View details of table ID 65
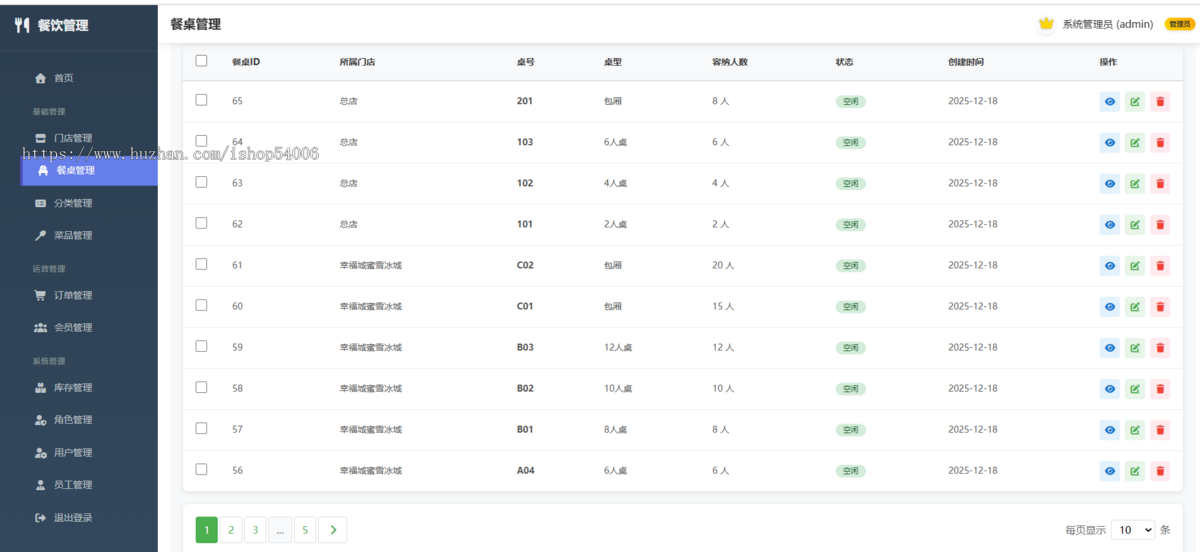The image size is (1200, 552). coord(1109,101)
